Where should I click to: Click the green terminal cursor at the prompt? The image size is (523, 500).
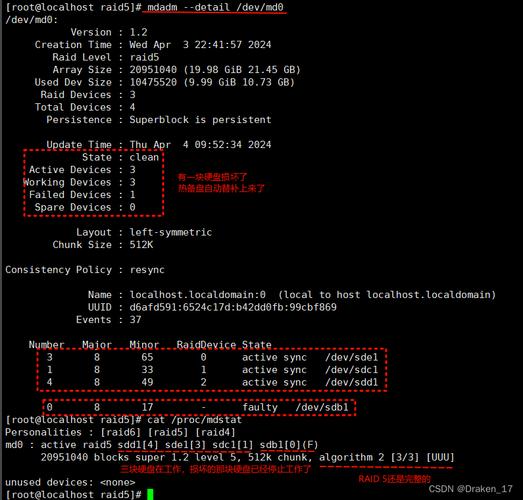[x=150, y=495]
